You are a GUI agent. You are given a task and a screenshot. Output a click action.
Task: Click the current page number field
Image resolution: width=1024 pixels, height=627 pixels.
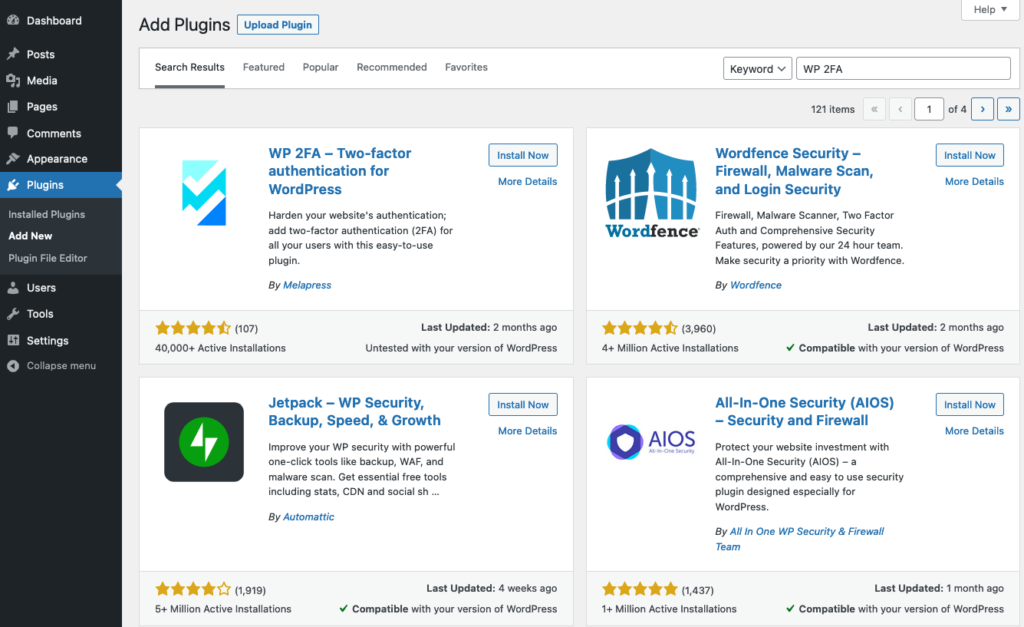[929, 109]
